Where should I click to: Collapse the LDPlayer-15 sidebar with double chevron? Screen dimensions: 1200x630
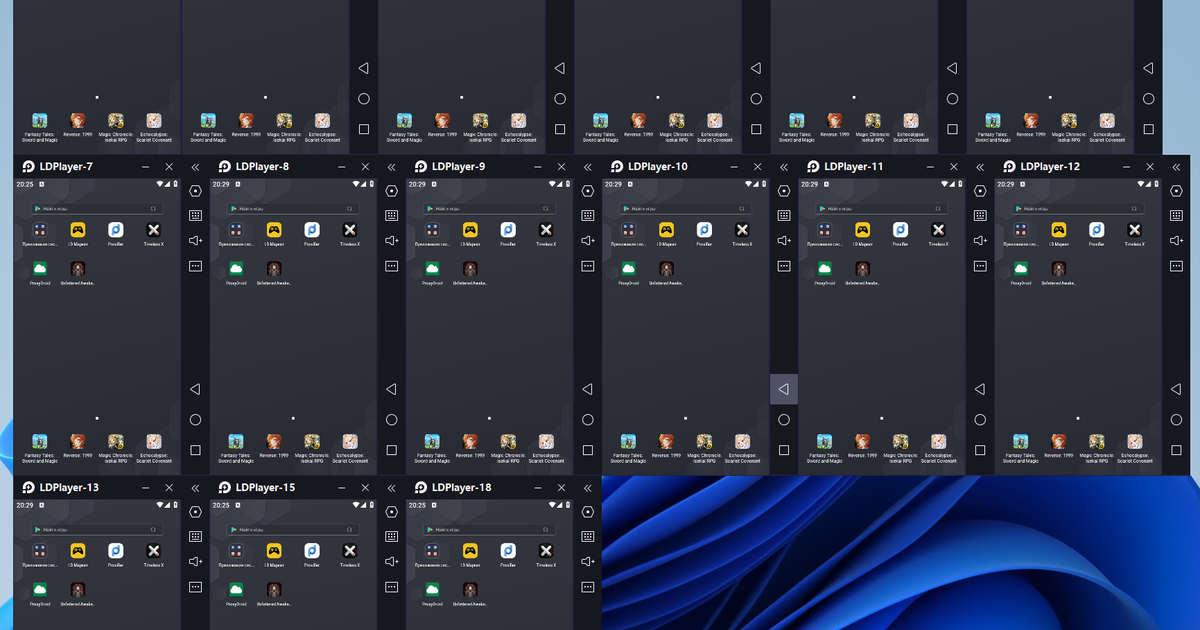(391, 488)
